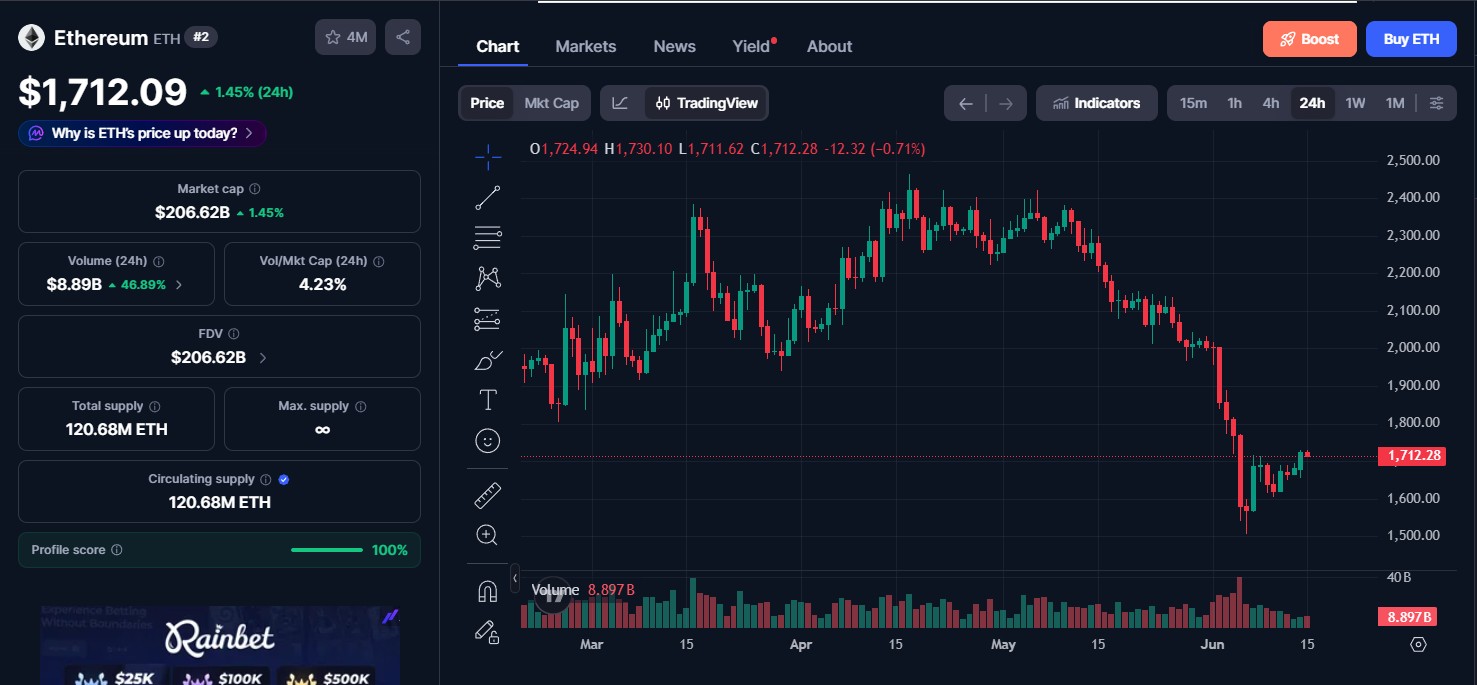Open the News tab

[x=675, y=46]
